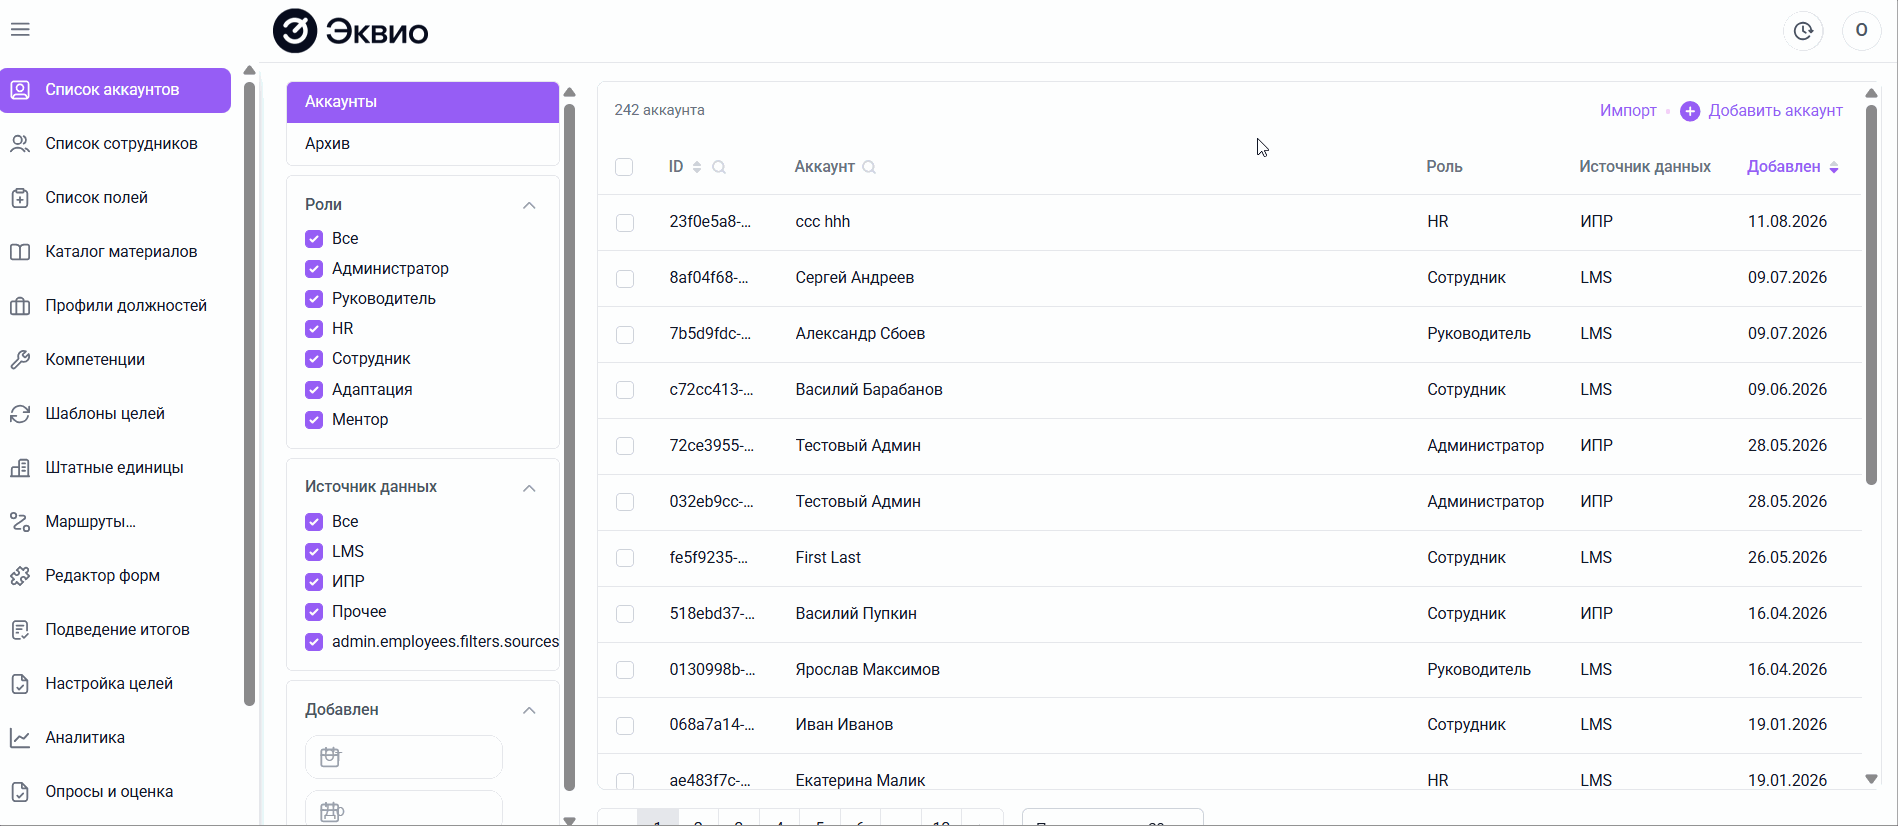The width and height of the screenshot is (1898, 826).
Task: Click the Штатные единицы icon
Action: point(20,468)
